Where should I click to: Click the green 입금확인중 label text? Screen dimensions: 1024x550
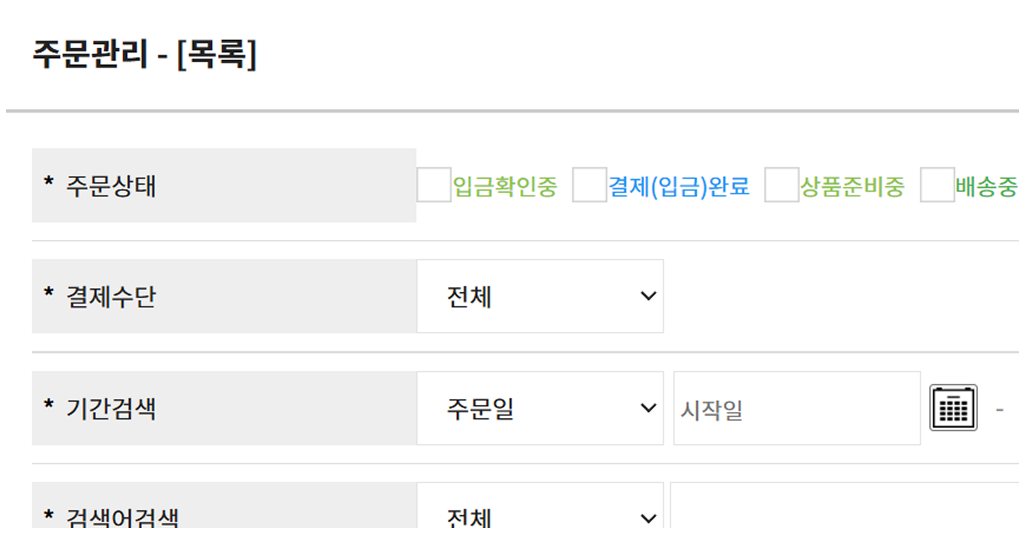pyautogui.click(x=505, y=186)
